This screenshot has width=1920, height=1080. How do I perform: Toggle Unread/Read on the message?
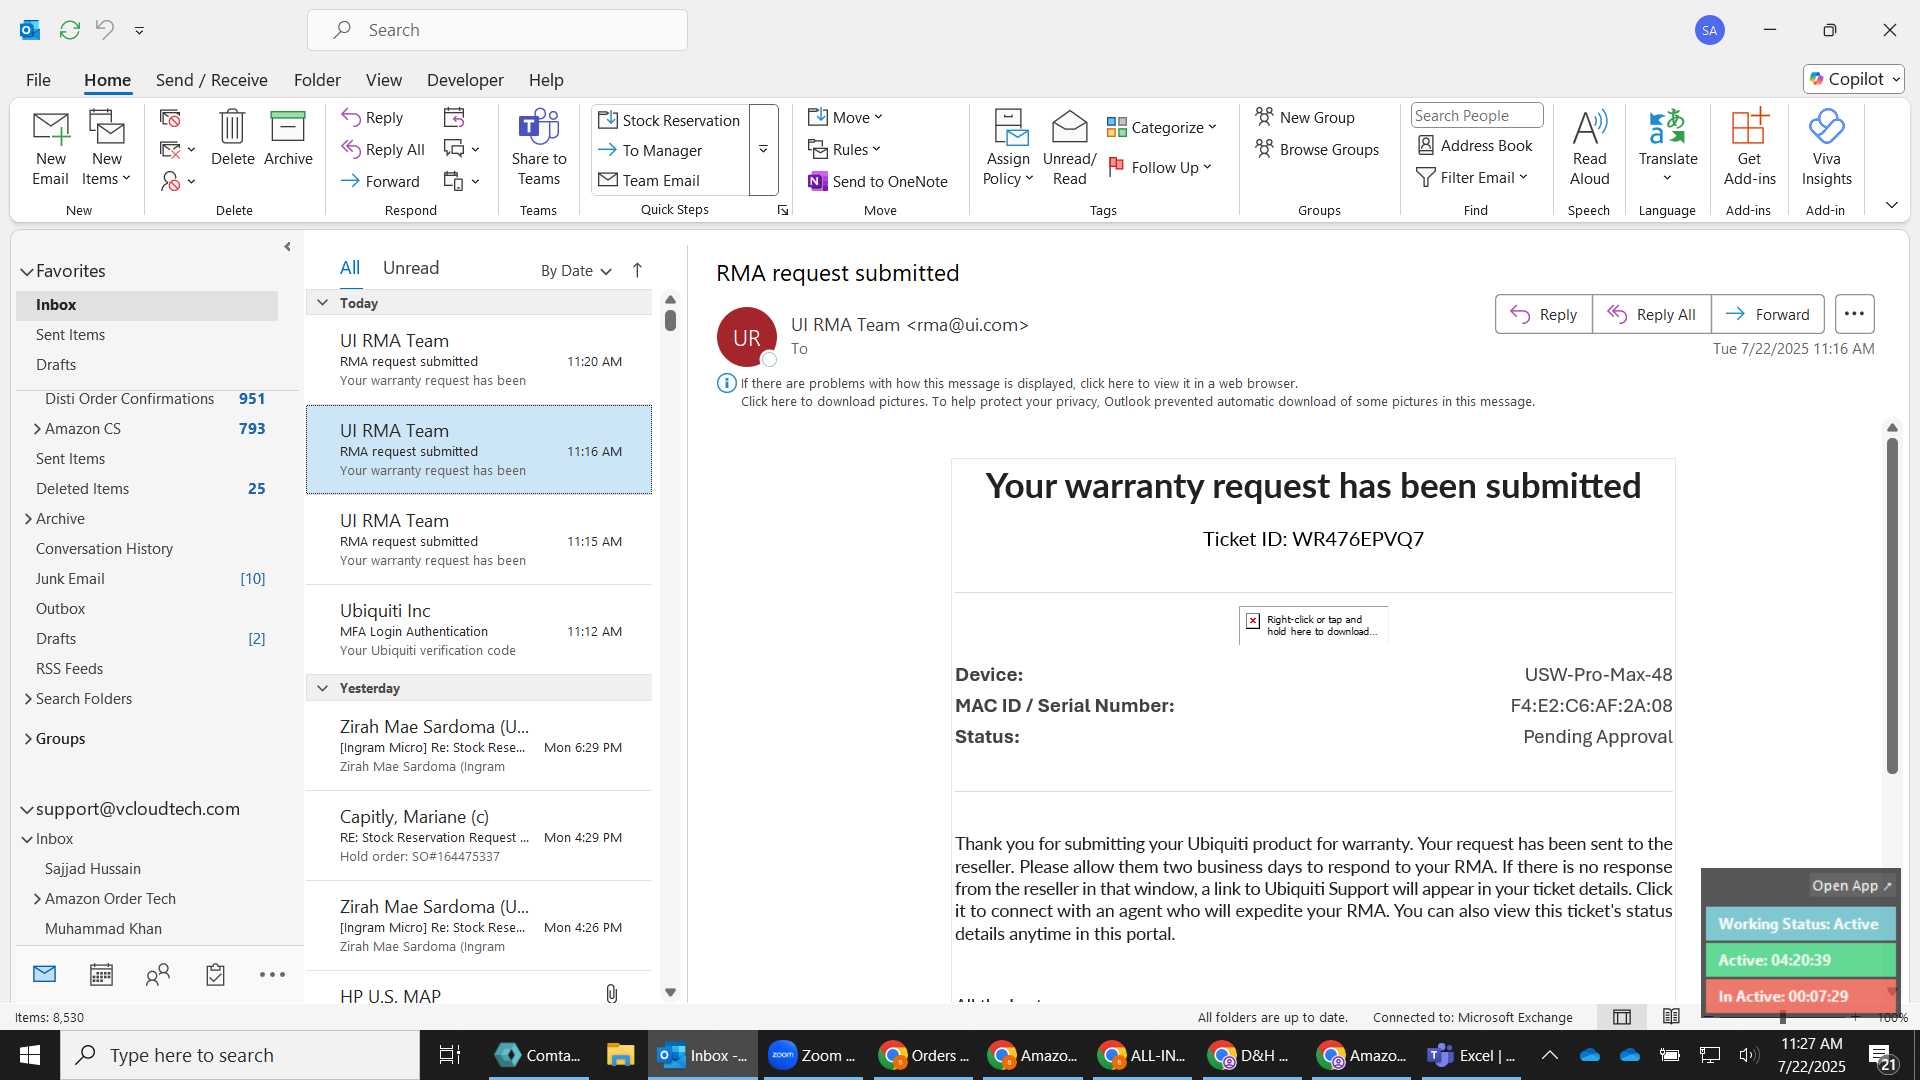point(1069,148)
